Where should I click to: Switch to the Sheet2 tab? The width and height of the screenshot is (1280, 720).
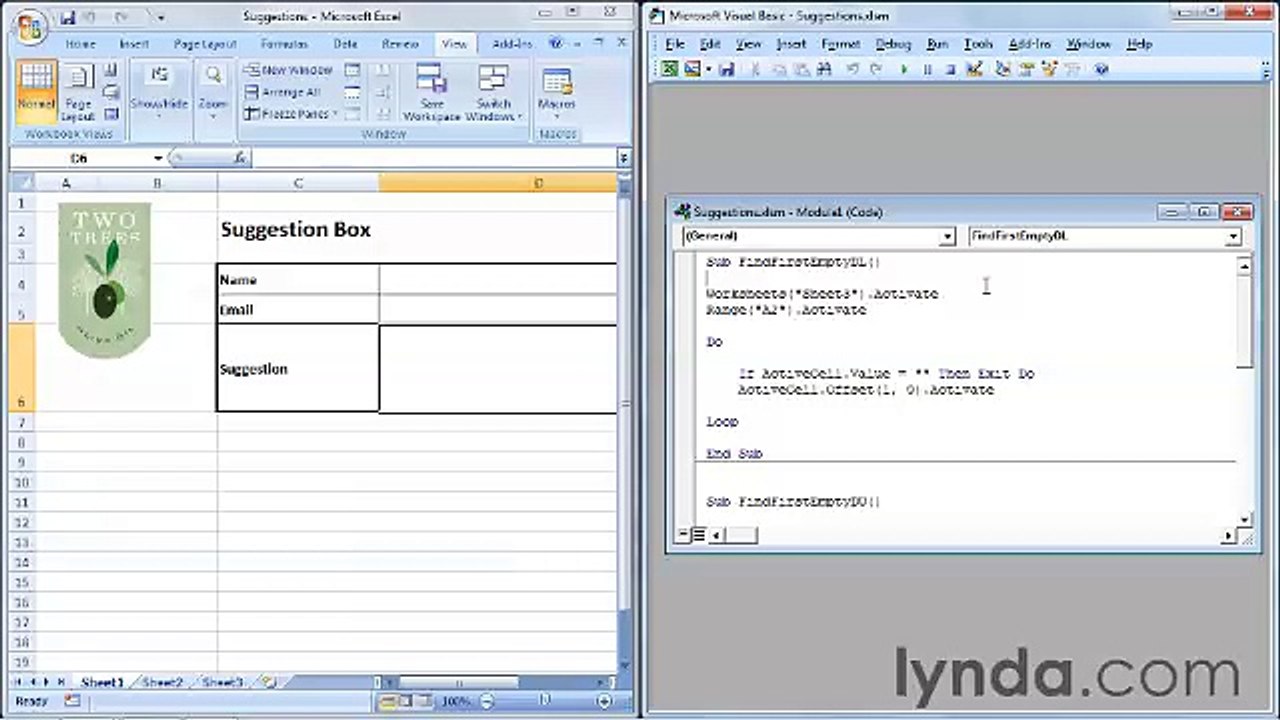point(162,683)
